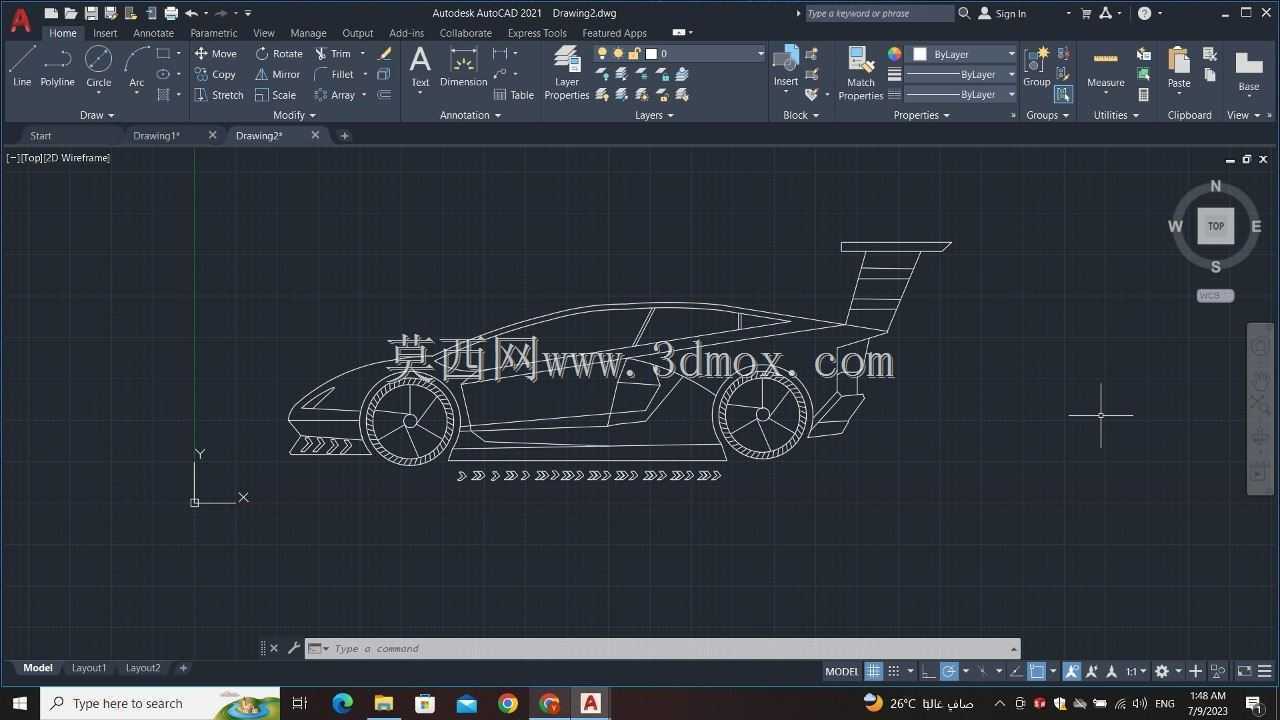Image resolution: width=1280 pixels, height=720 pixels.
Task: Select the Arc tool
Action: tap(137, 67)
